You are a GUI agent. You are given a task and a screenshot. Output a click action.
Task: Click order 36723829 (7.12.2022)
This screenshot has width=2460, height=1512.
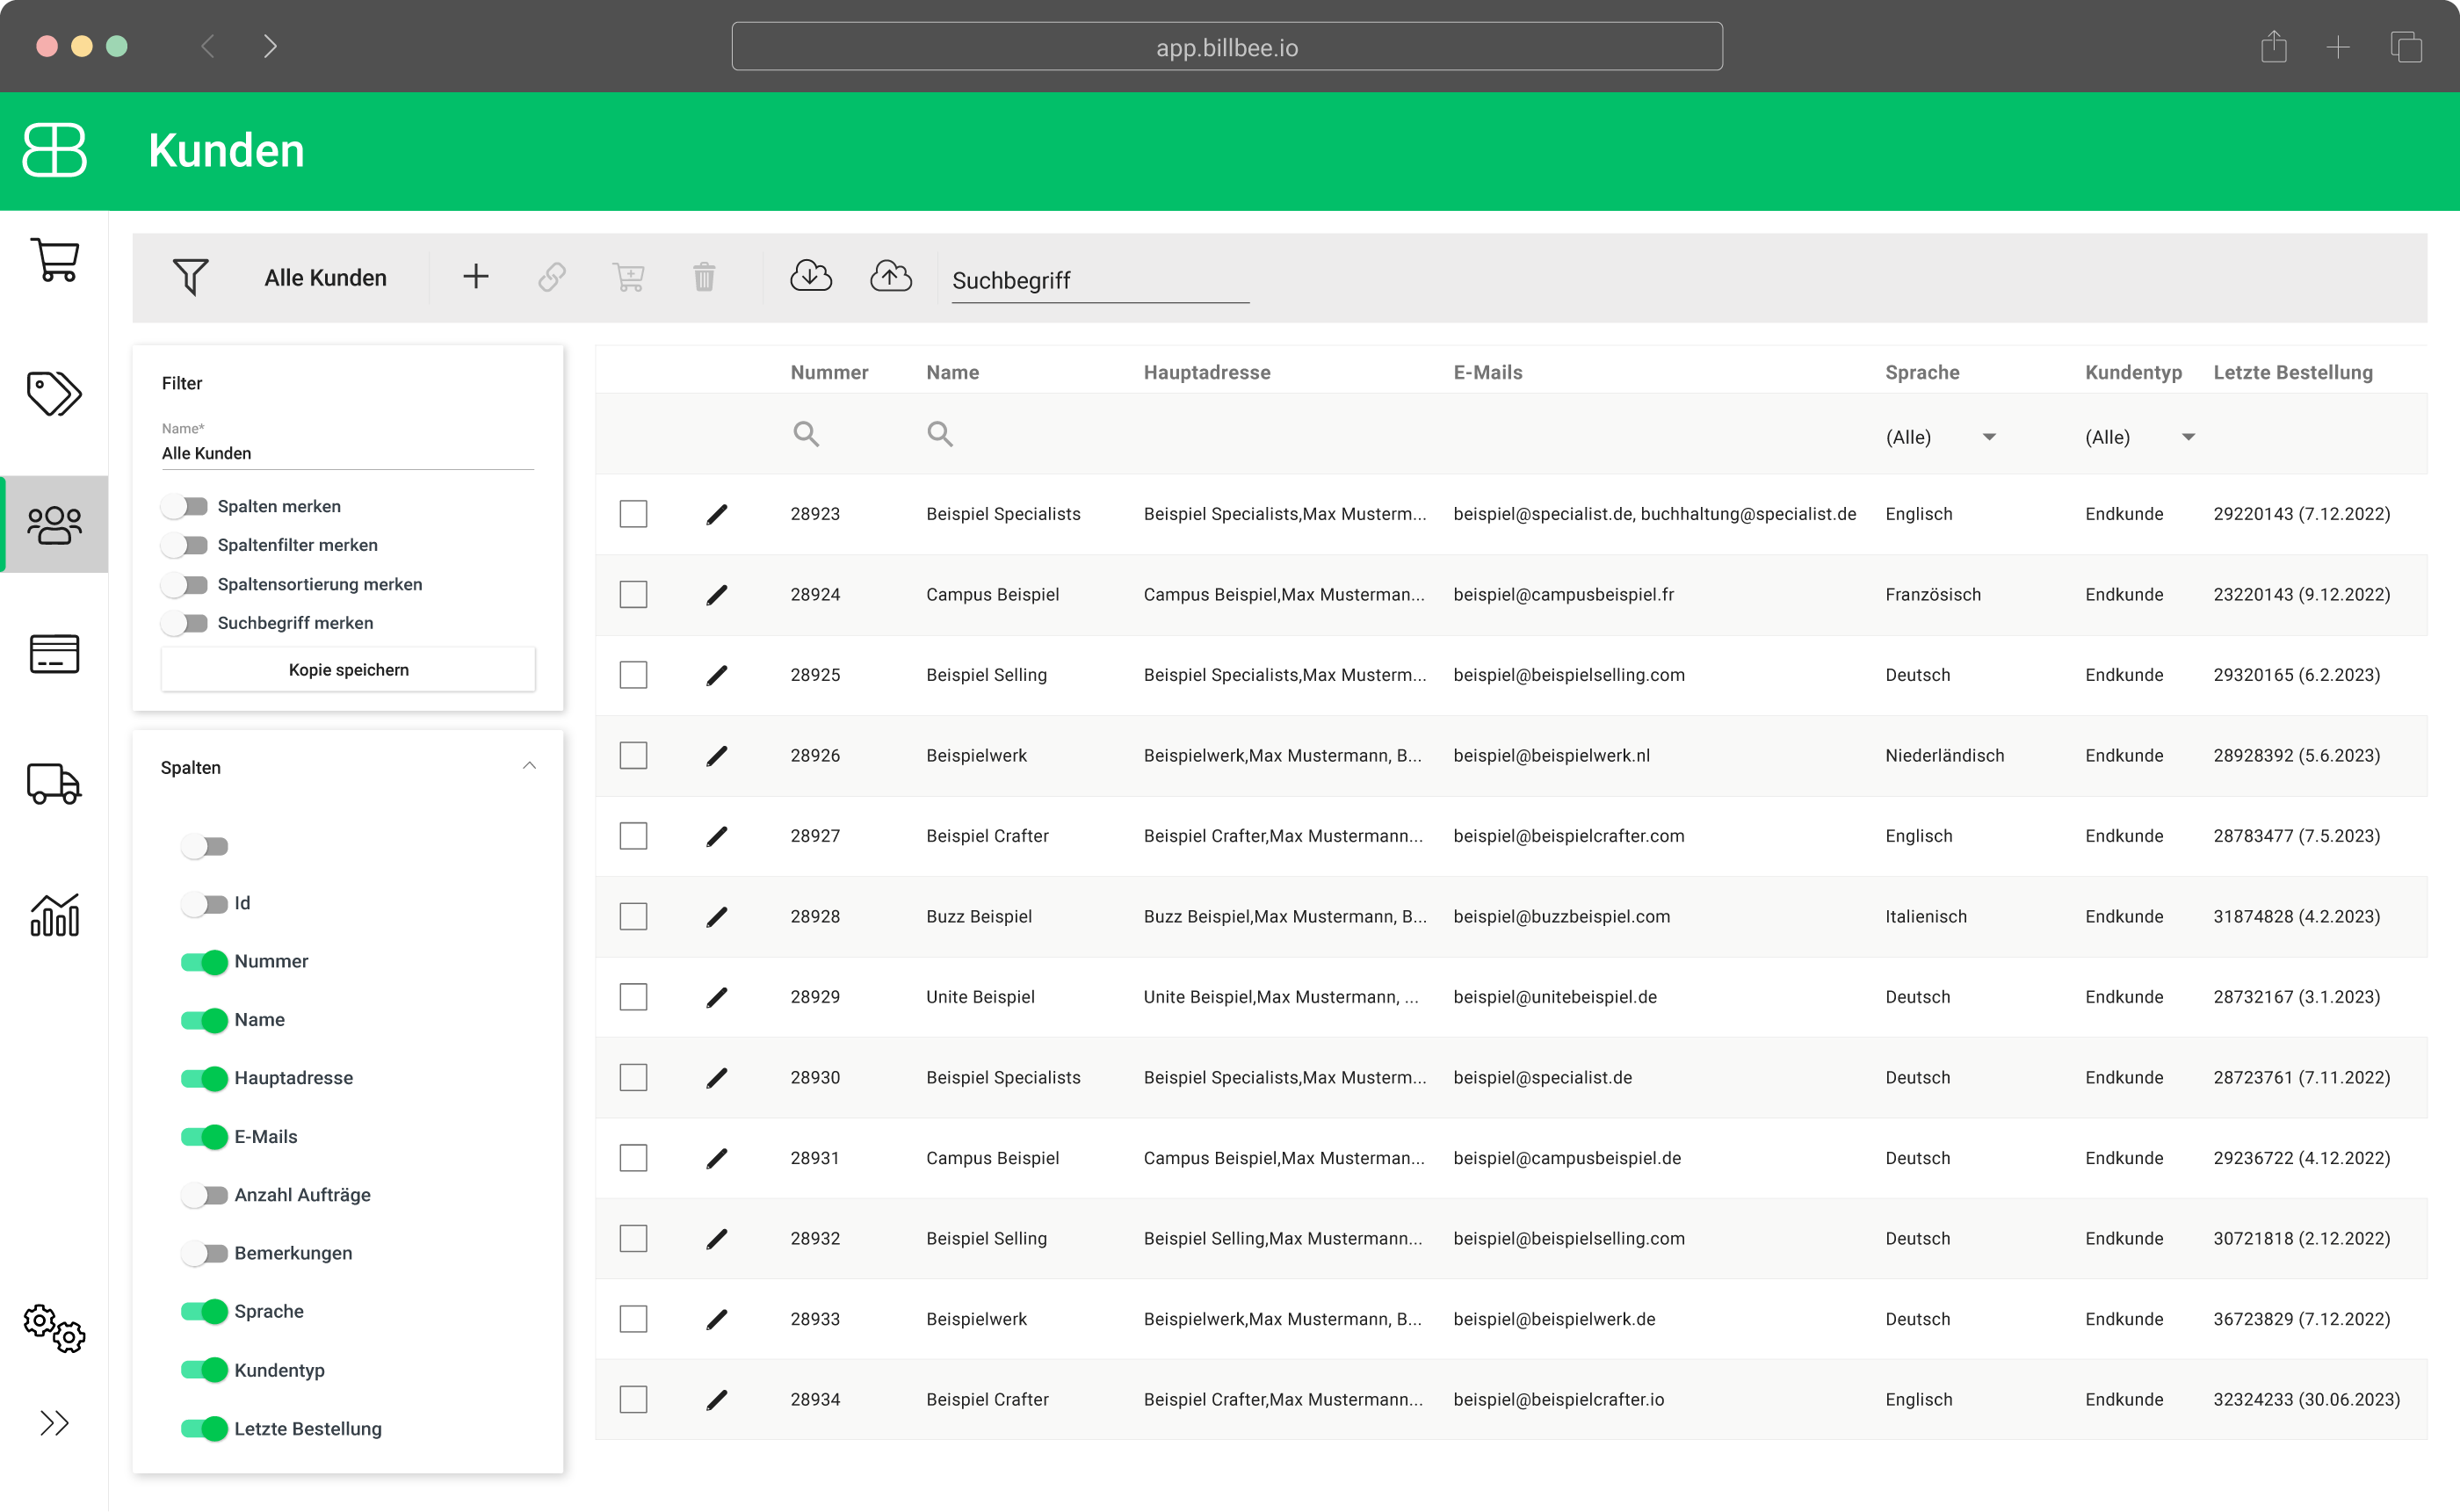click(x=2301, y=1319)
